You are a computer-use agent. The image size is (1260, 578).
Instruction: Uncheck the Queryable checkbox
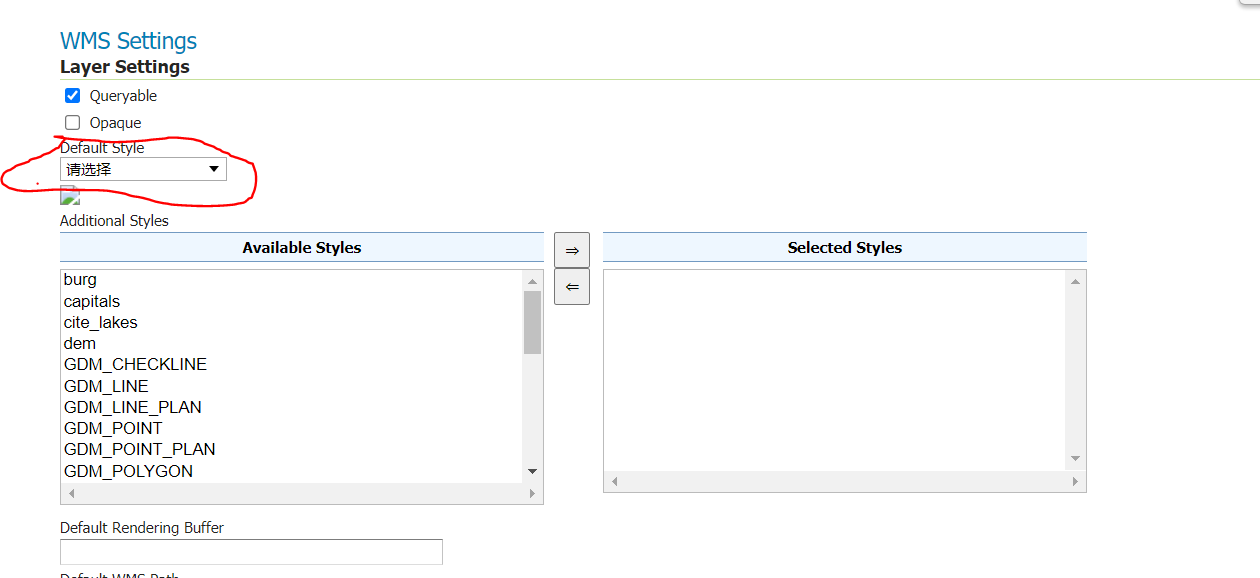click(x=72, y=96)
